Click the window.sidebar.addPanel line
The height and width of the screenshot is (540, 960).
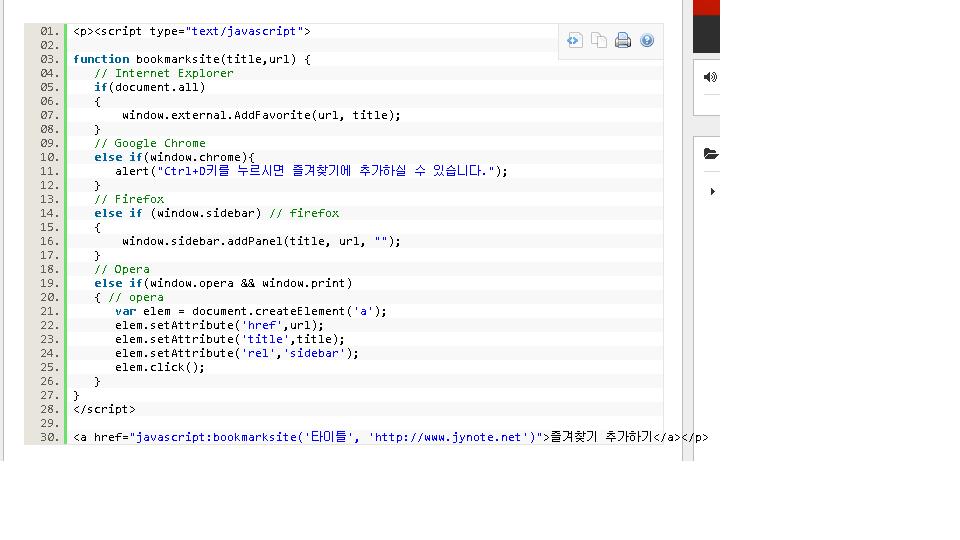[261, 241]
